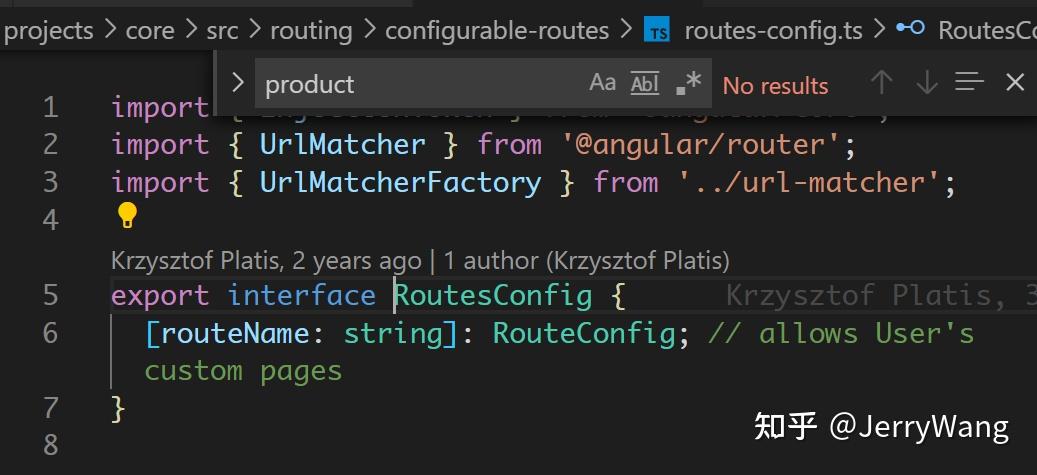Click the '../url-matcher' string
The image size is (1037, 475).
point(809,182)
